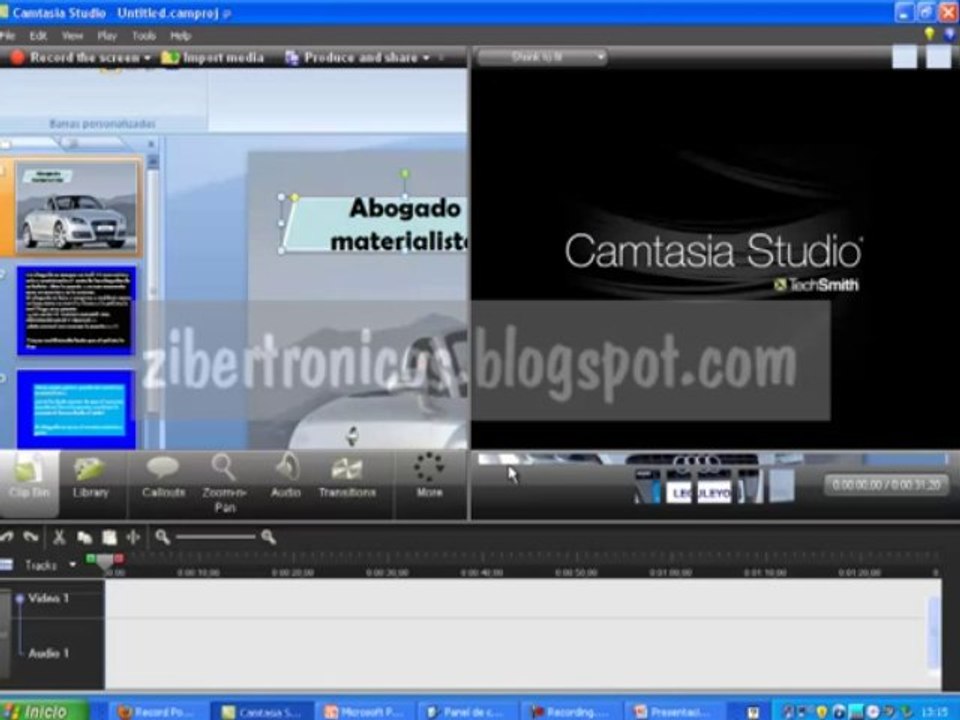Screen dimensions: 960x720
Task: Open the More tools menu
Action: [x=429, y=476]
